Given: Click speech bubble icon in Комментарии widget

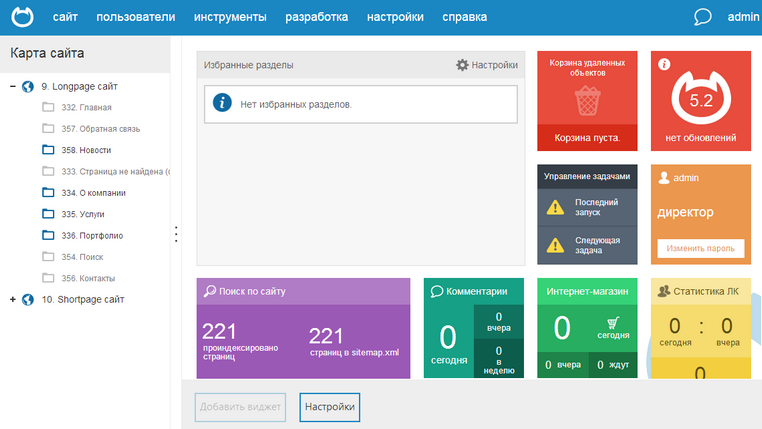Looking at the screenshot, I should 437,291.
